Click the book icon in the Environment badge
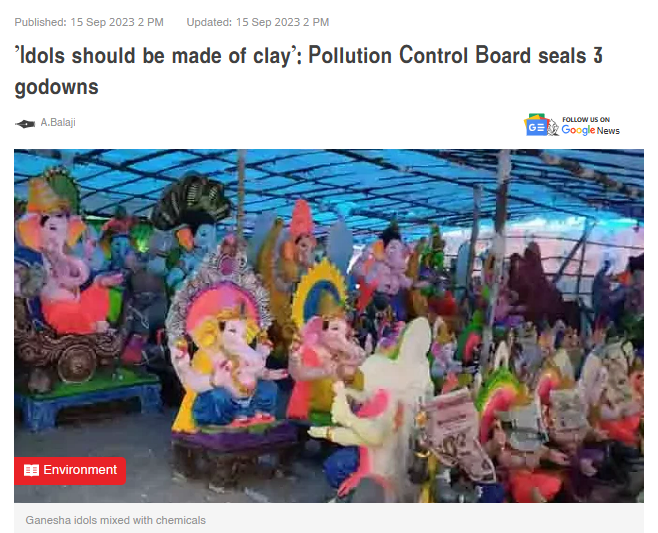The width and height of the screenshot is (658, 533). pos(31,470)
